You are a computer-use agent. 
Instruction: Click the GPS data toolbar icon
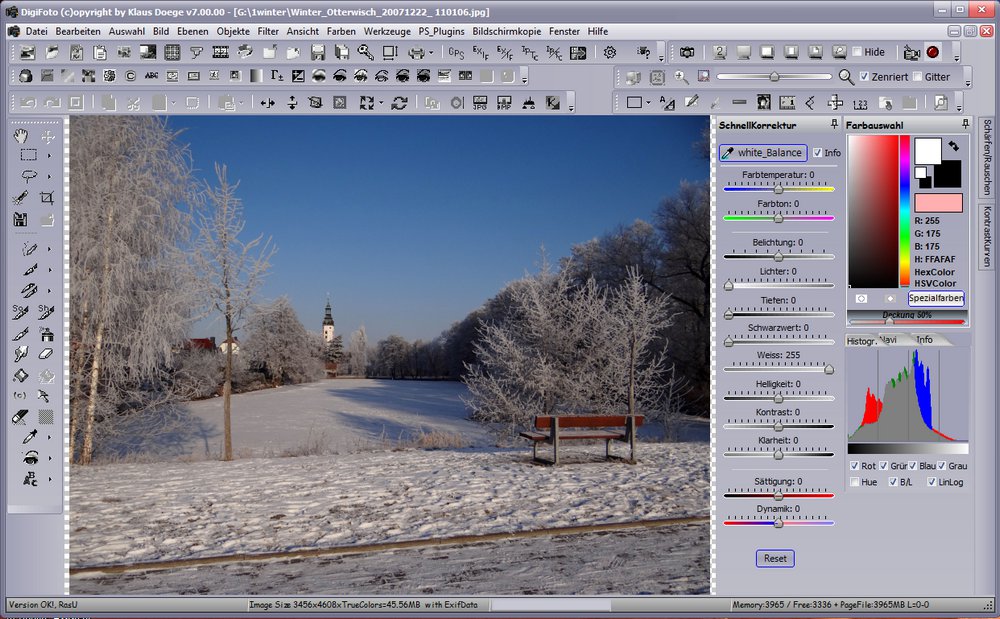click(456, 52)
